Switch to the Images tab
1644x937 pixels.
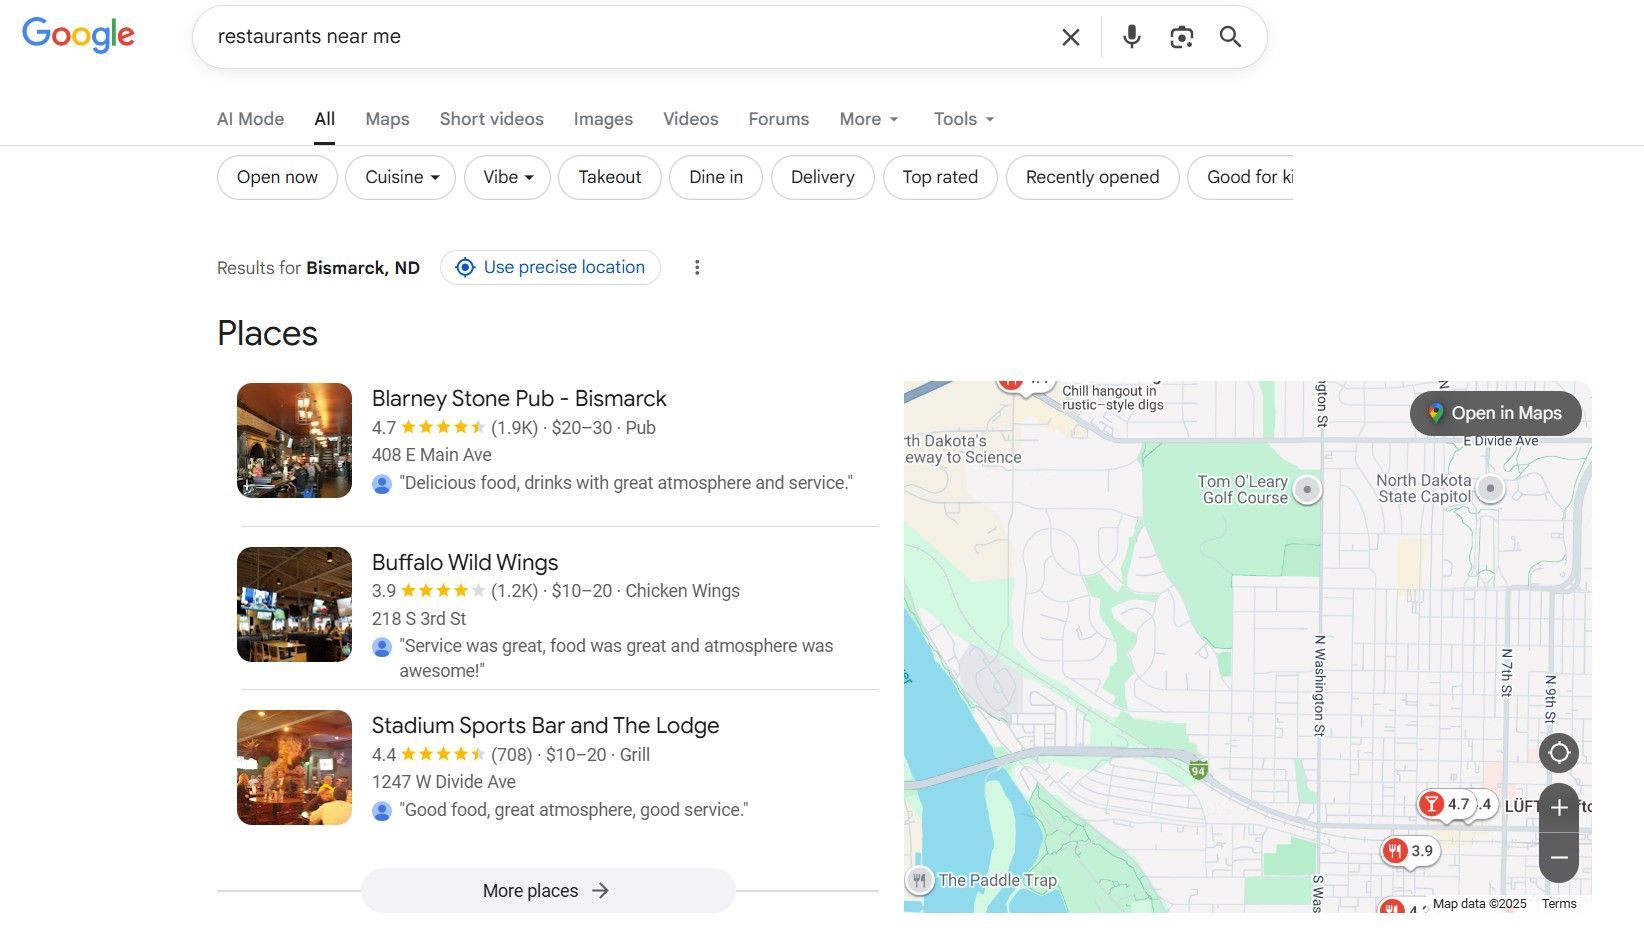tap(603, 119)
